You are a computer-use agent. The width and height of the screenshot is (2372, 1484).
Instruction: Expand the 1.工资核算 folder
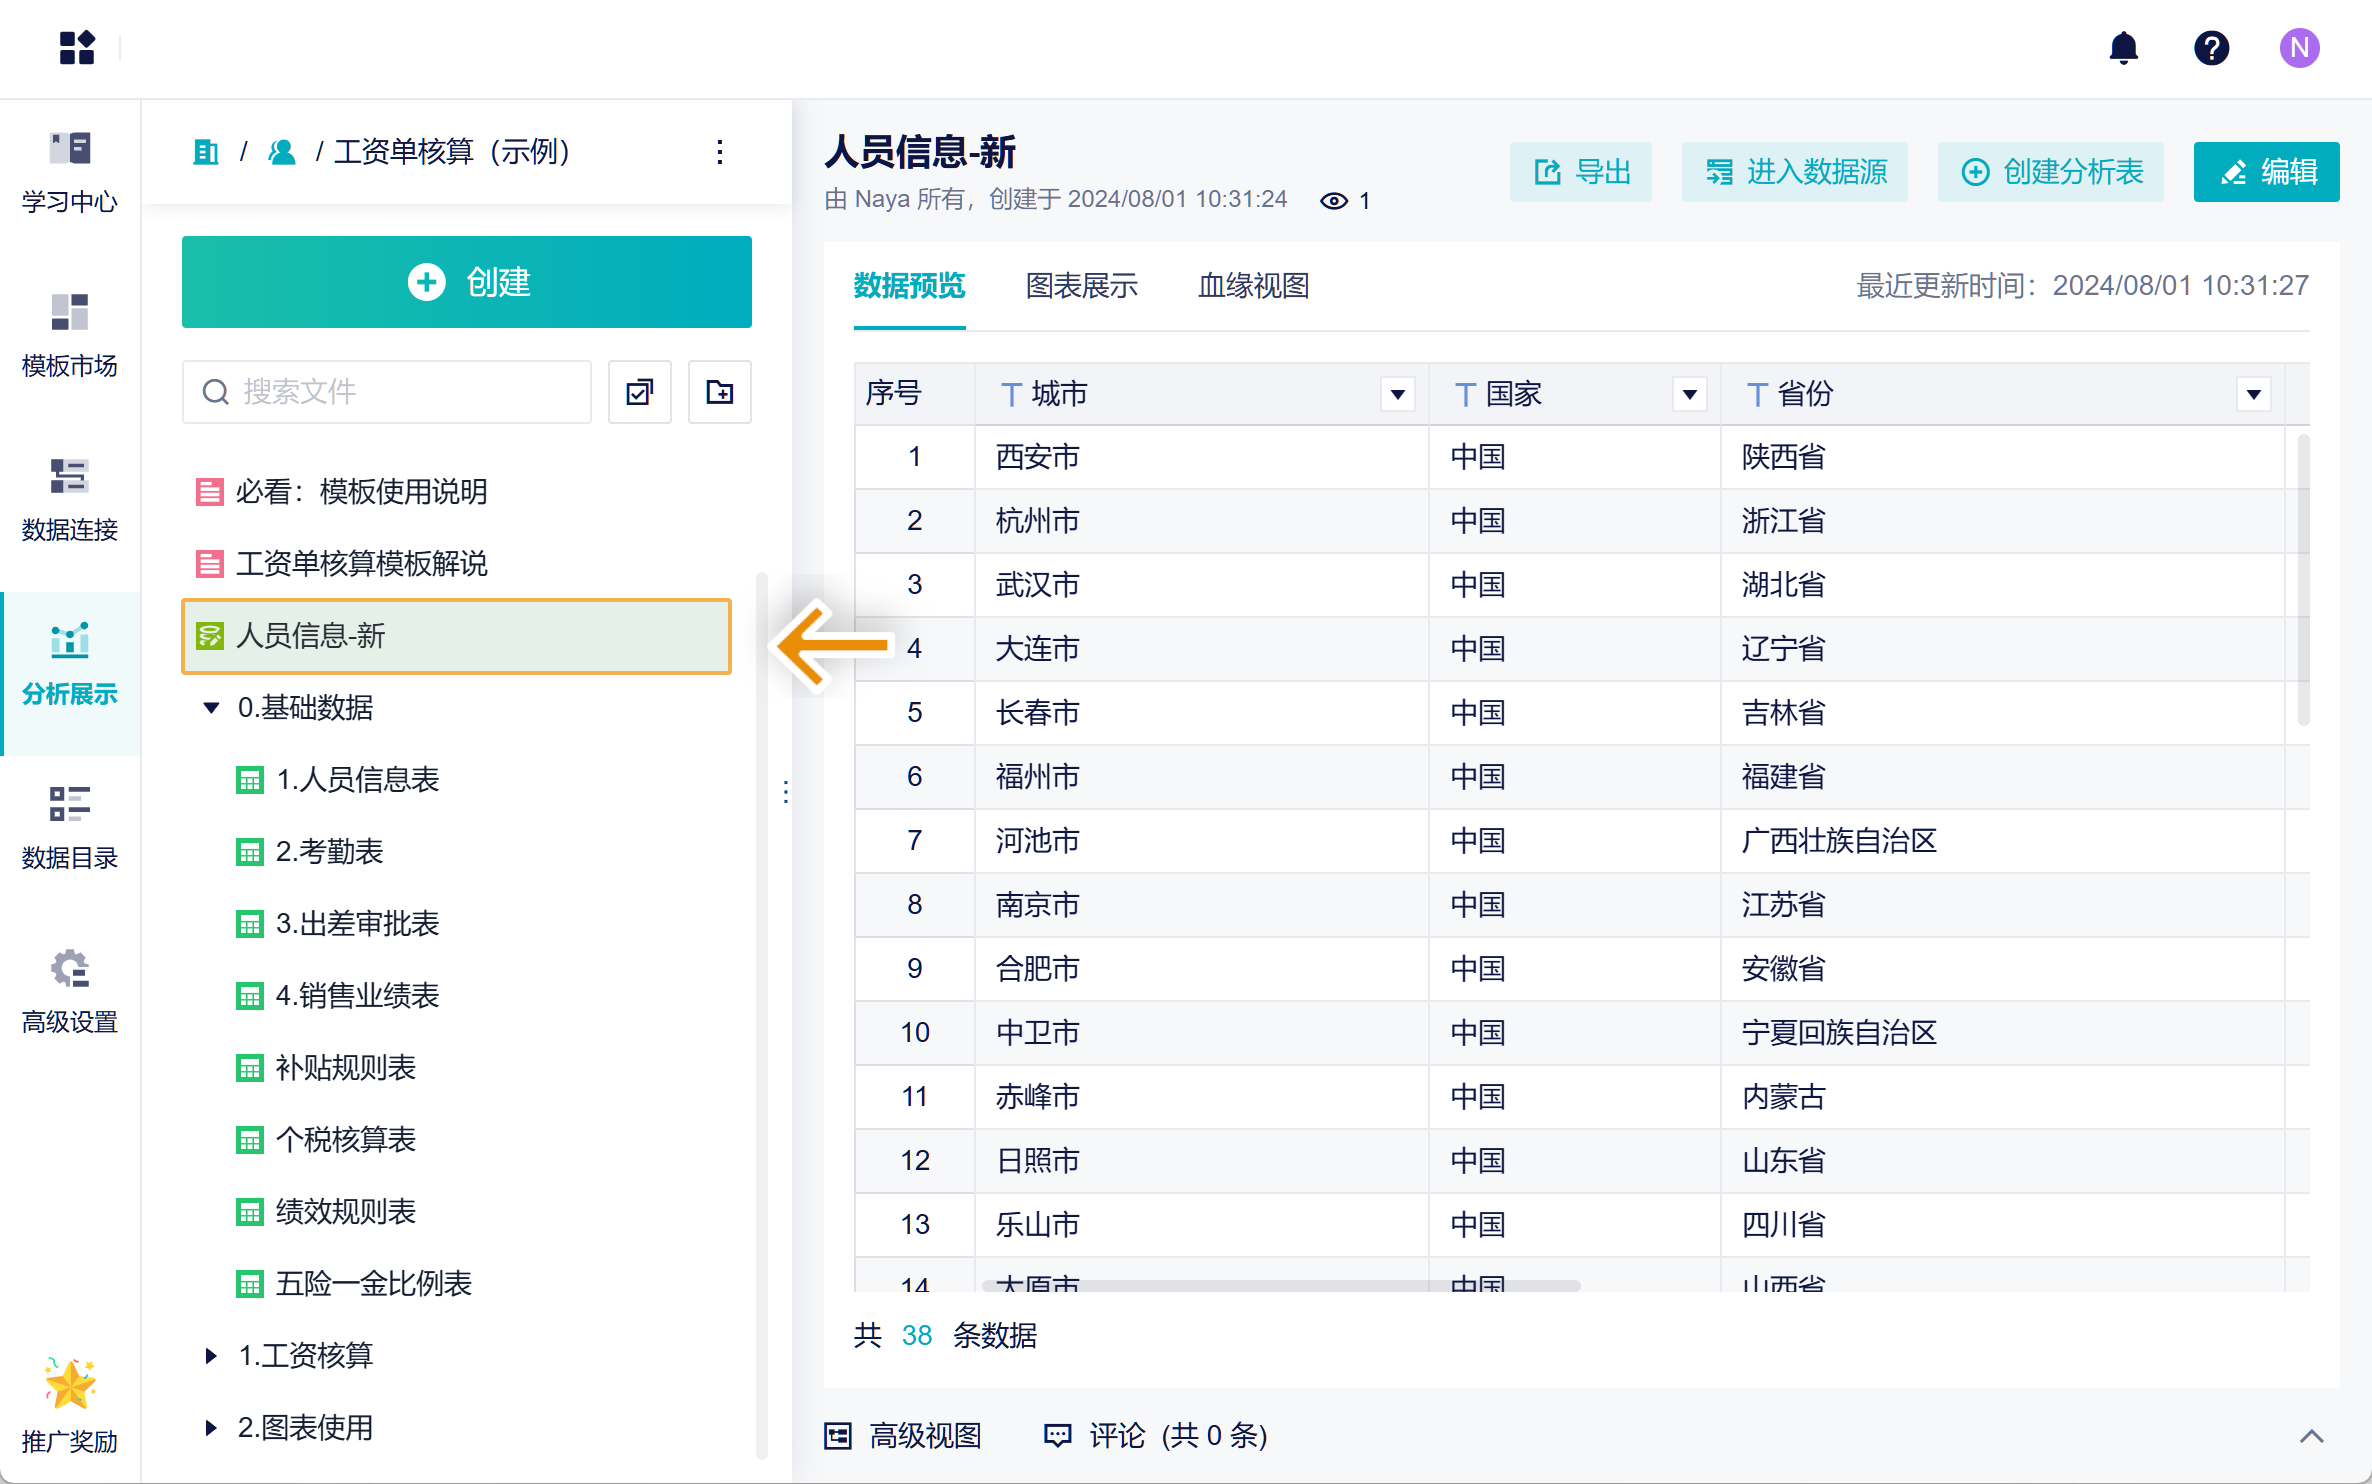pos(211,1356)
